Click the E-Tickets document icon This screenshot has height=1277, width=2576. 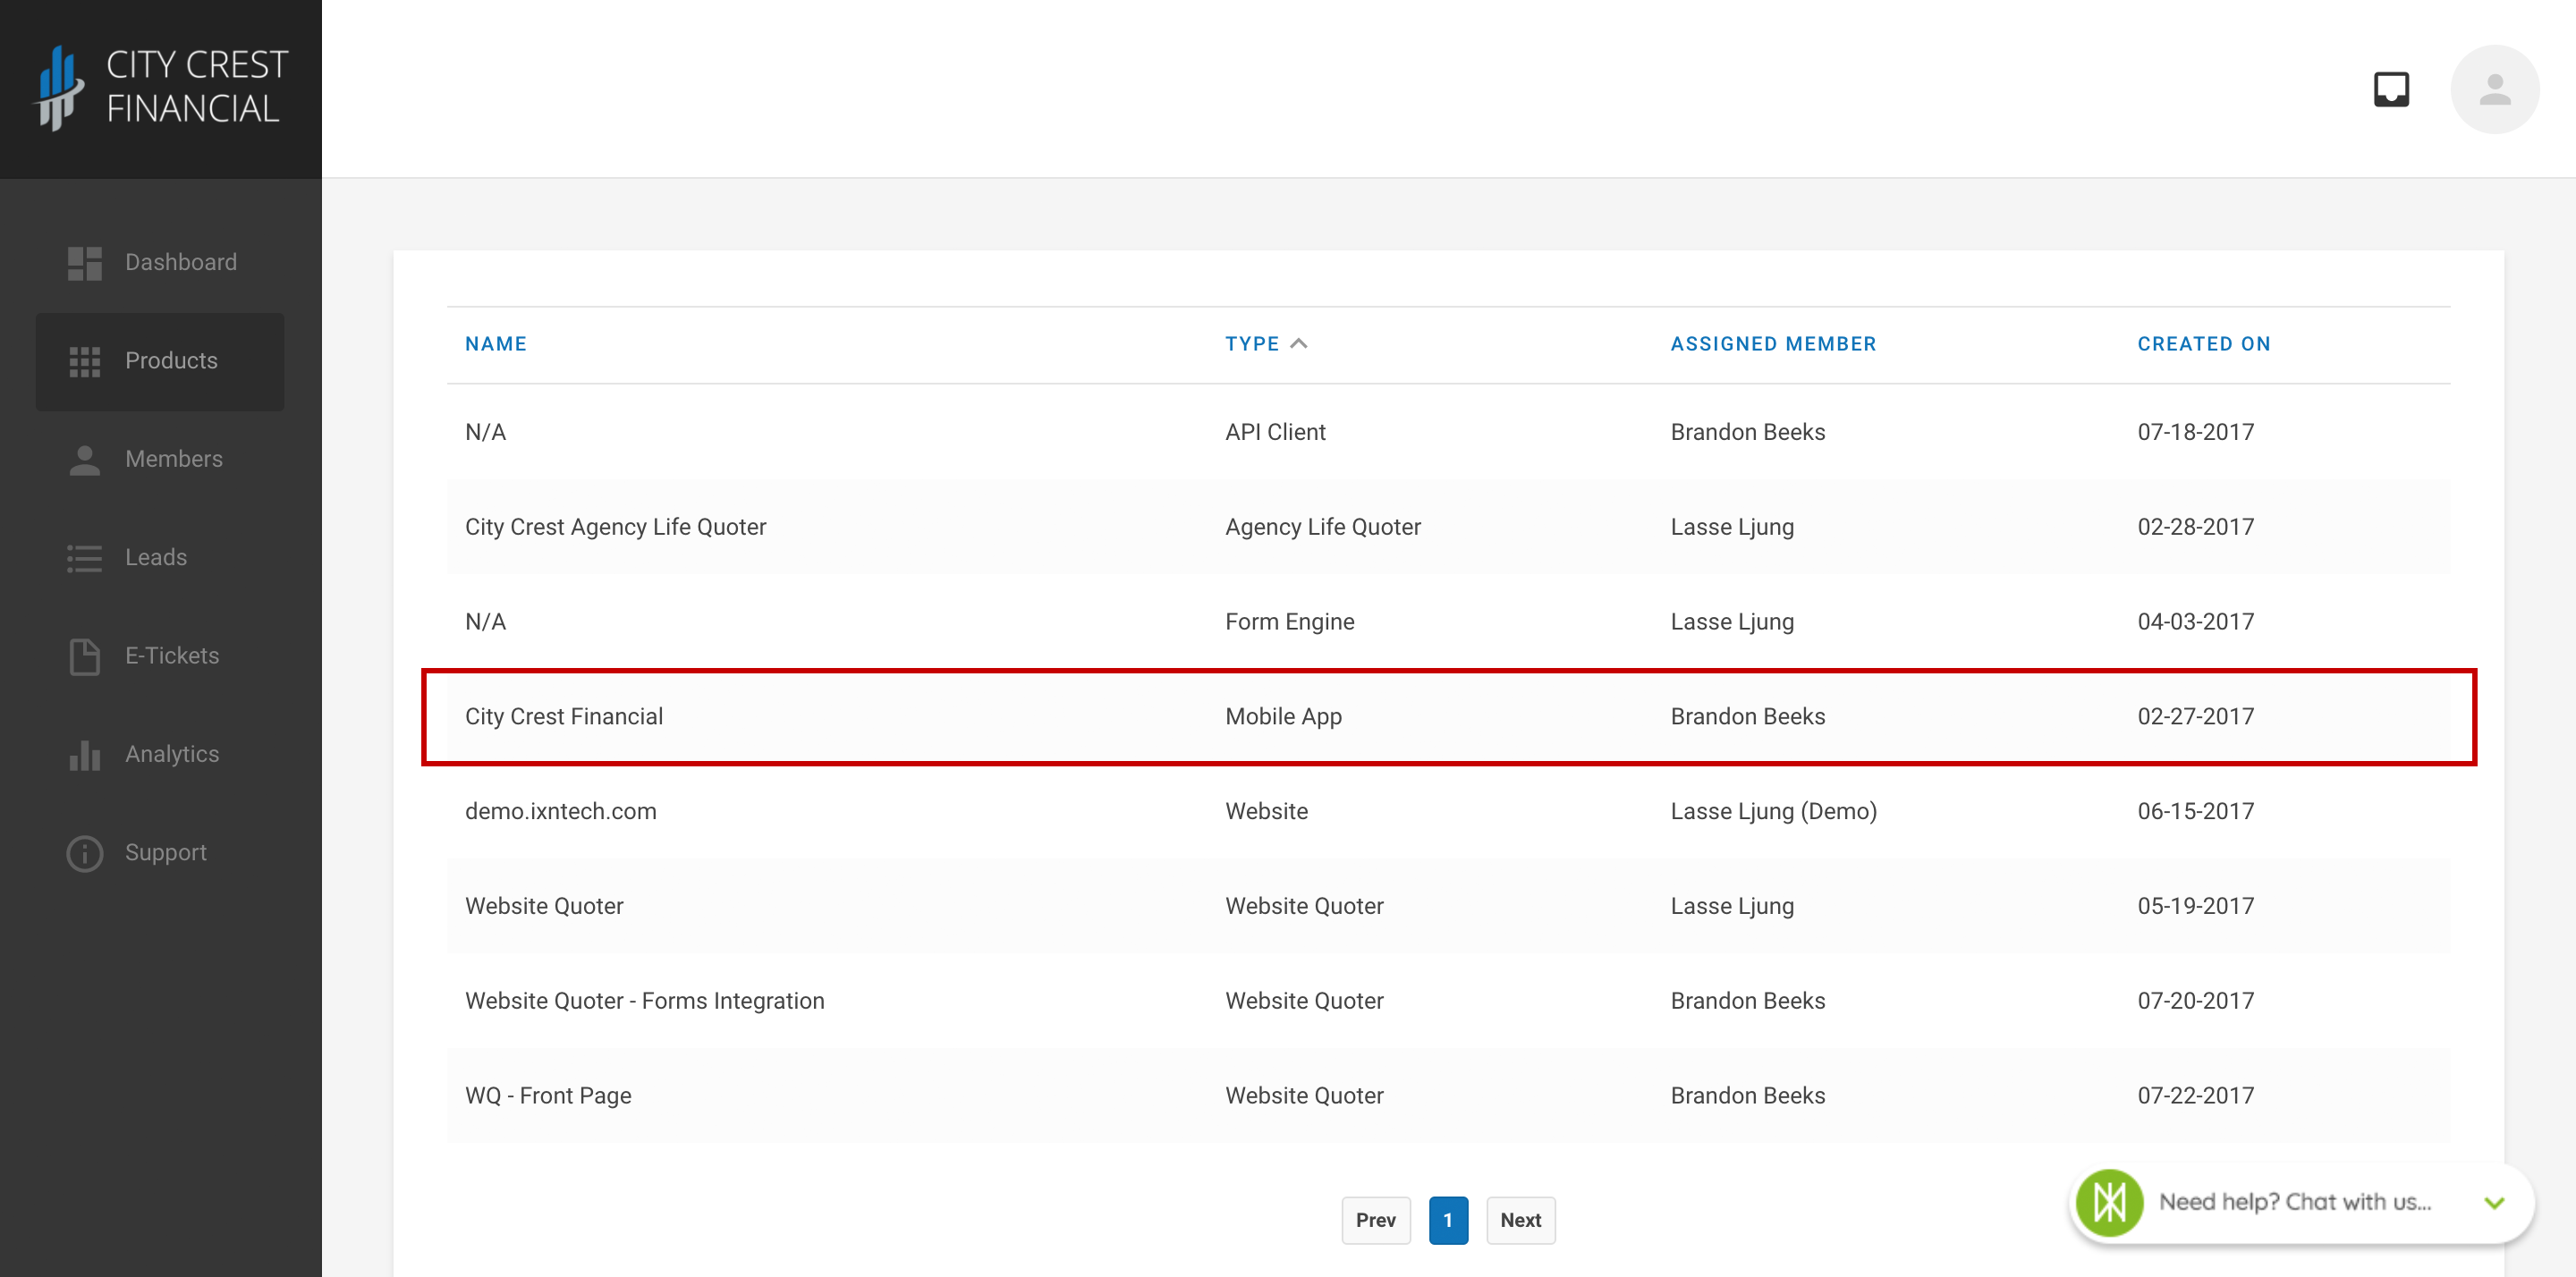point(85,656)
